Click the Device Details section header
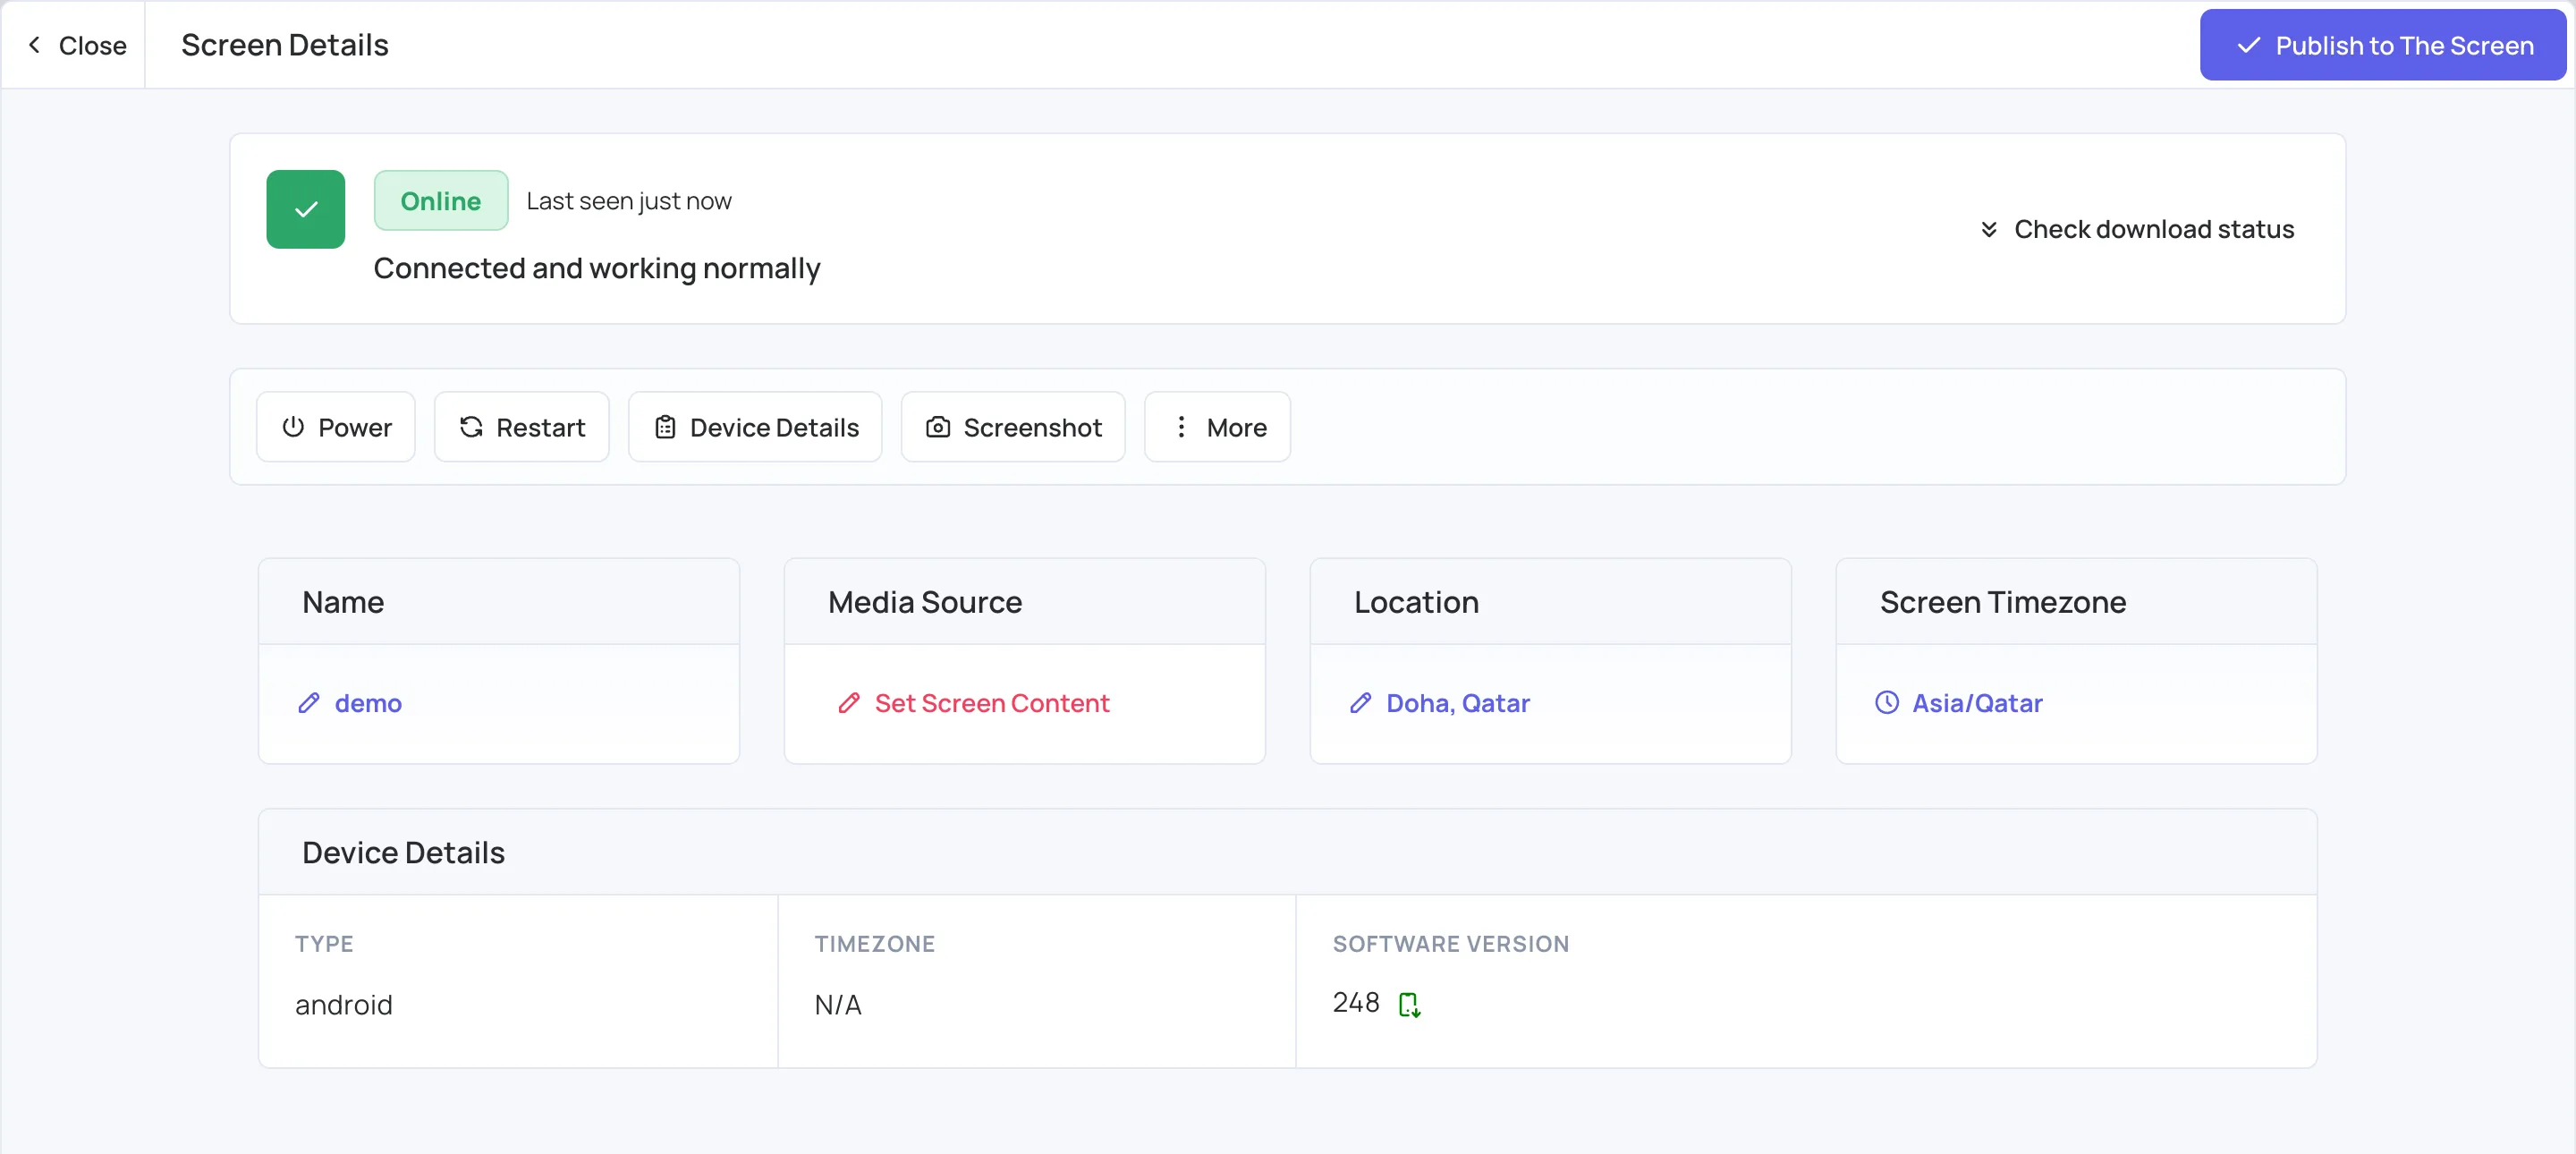This screenshot has height=1154, width=2576. [x=403, y=853]
